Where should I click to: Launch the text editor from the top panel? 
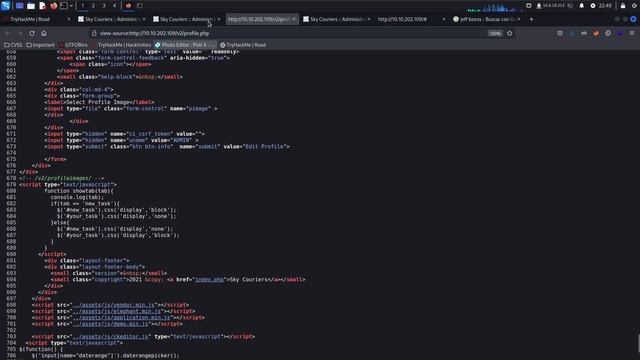click(x=42, y=6)
